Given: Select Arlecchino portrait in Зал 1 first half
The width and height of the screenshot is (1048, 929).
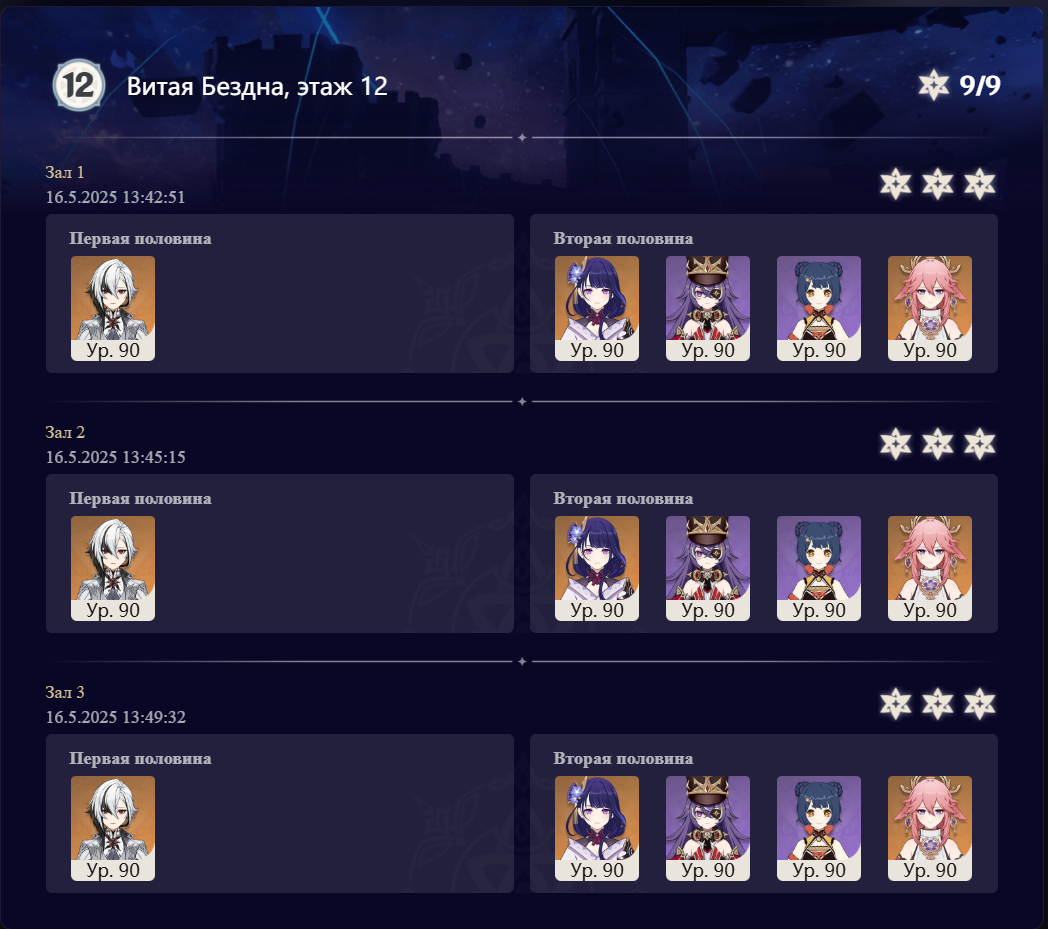Looking at the screenshot, I should coord(113,308).
